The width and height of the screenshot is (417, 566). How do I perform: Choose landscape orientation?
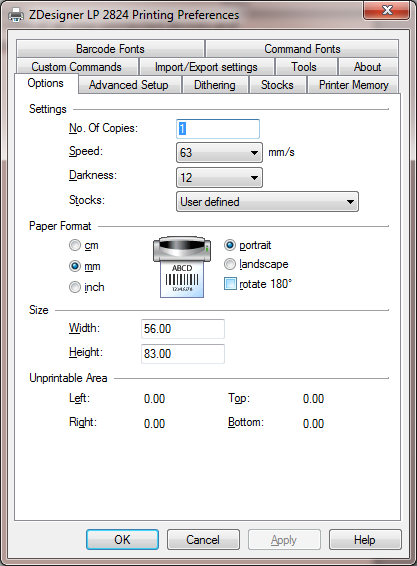(x=230, y=264)
